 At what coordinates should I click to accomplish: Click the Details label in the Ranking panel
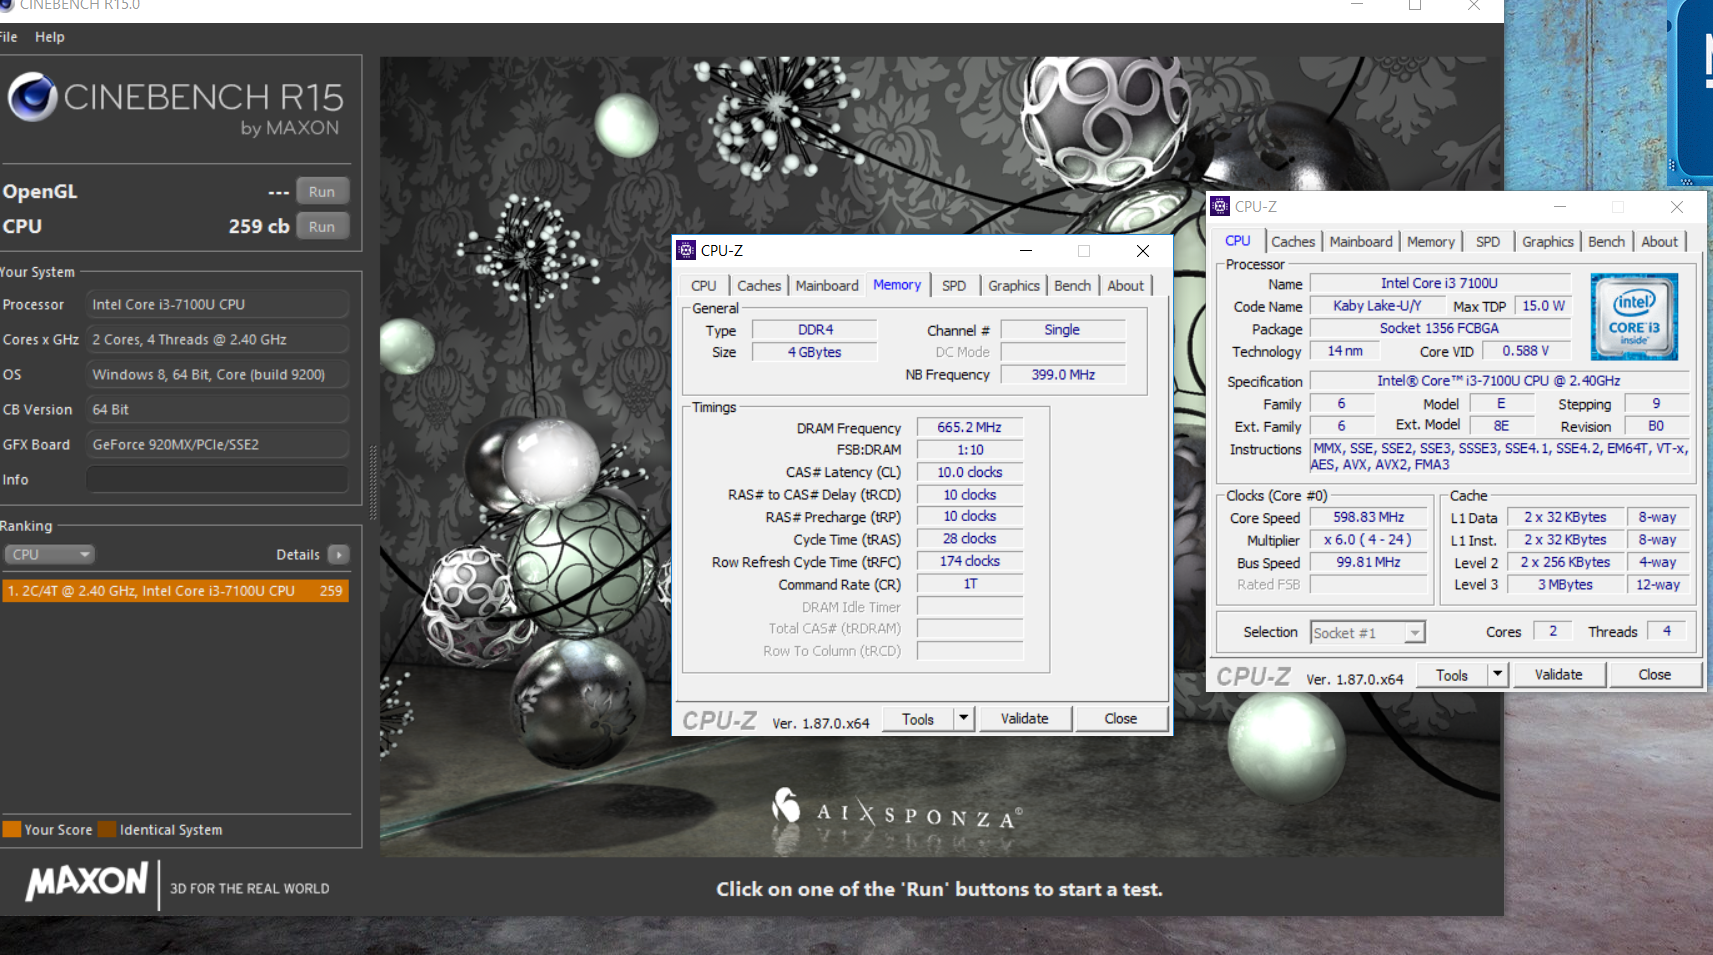298,555
